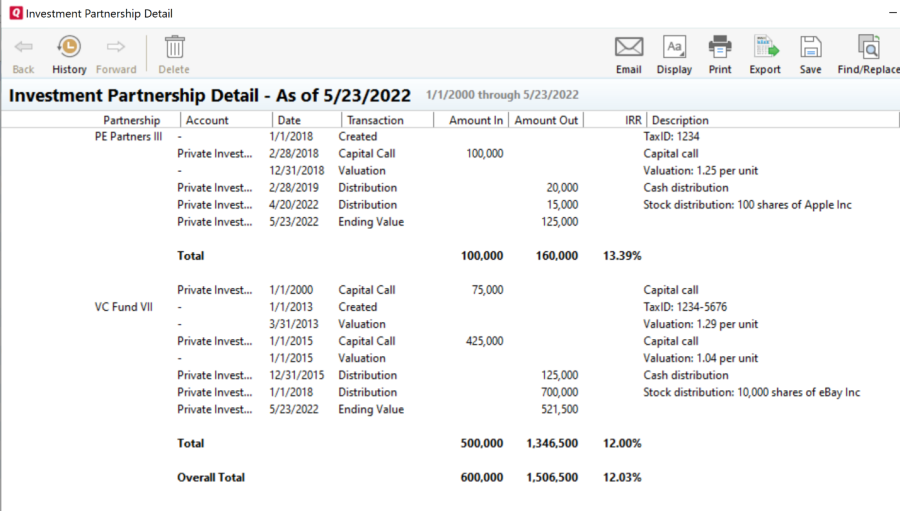900x511 pixels.
Task: Click the Partnership column header
Action: 131,120
